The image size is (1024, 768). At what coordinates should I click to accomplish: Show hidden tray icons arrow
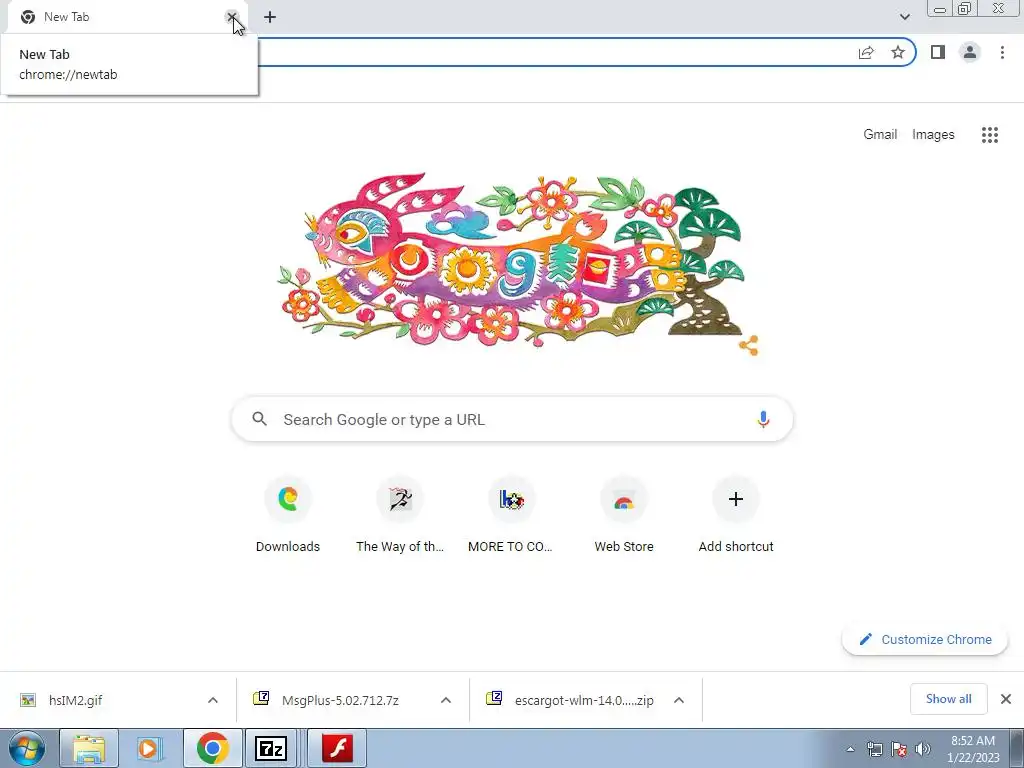tap(850, 749)
